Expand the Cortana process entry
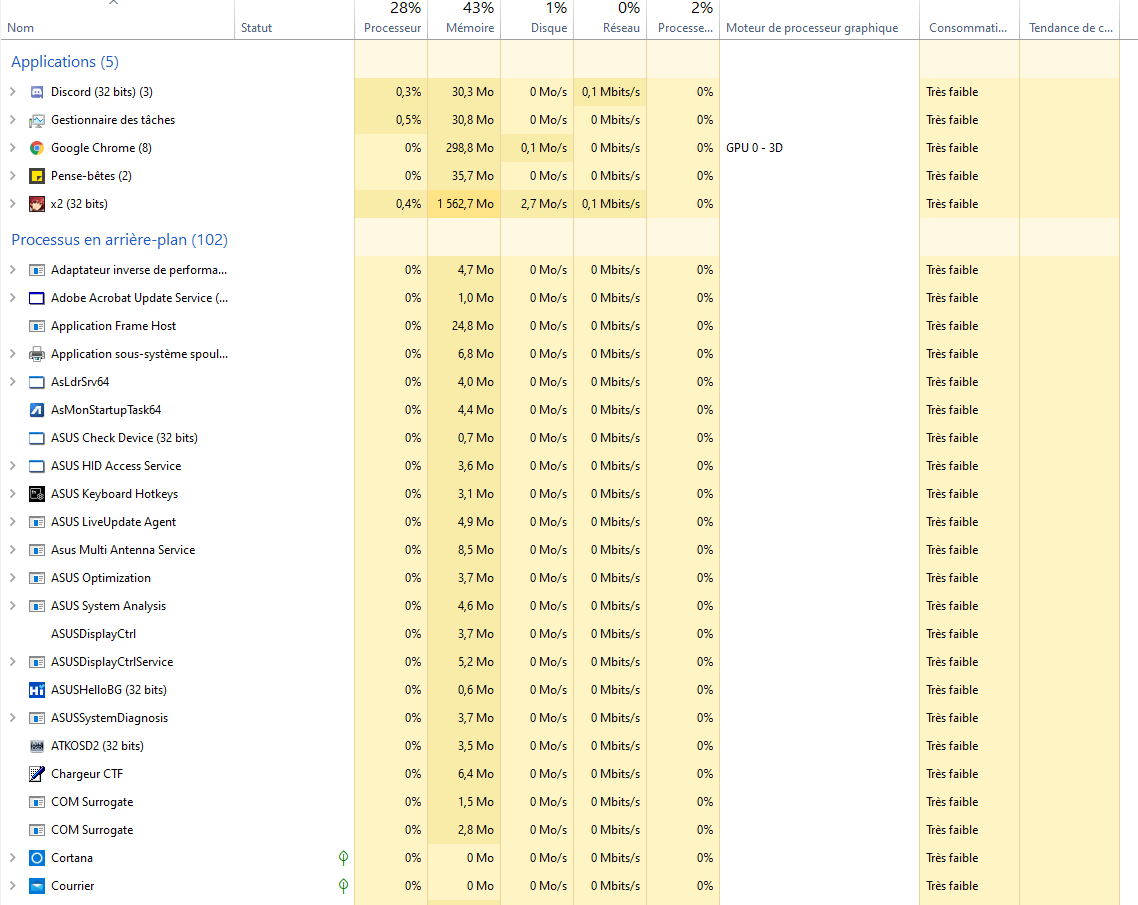 click(x=13, y=858)
